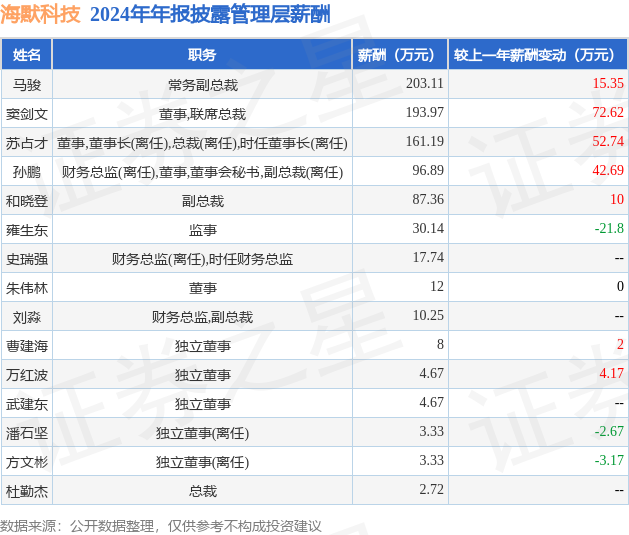Click the 监事 position cell
Viewport: 629px width, 535px height.
click(203, 230)
